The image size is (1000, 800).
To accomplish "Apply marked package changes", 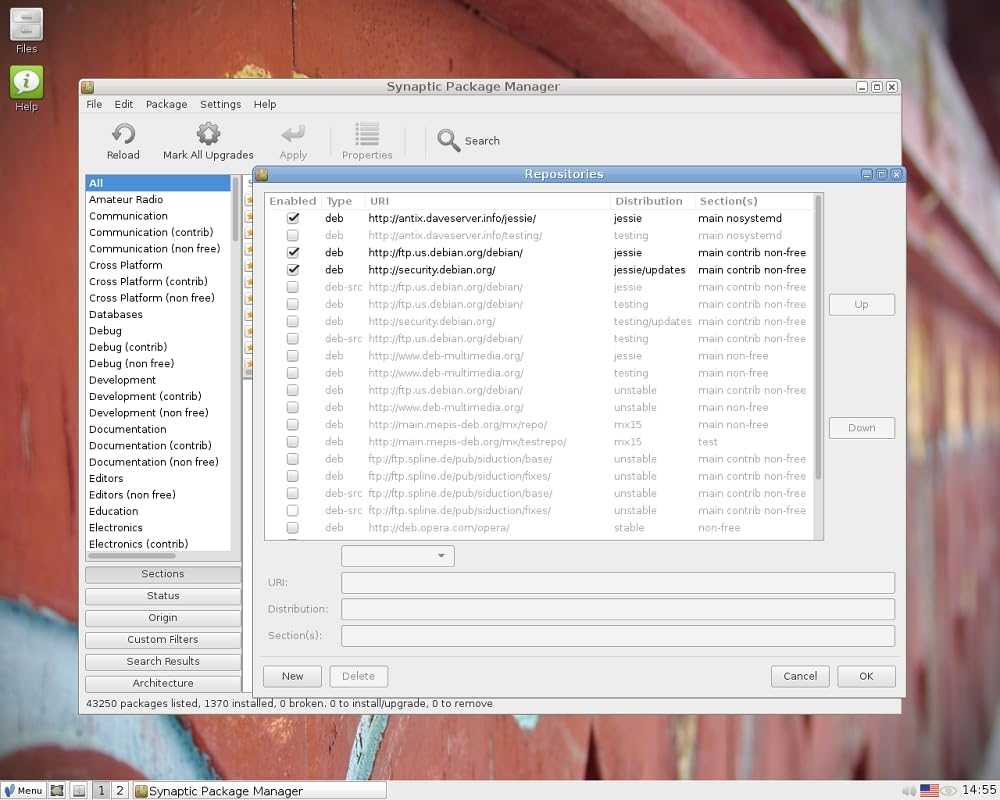I will pos(293,140).
